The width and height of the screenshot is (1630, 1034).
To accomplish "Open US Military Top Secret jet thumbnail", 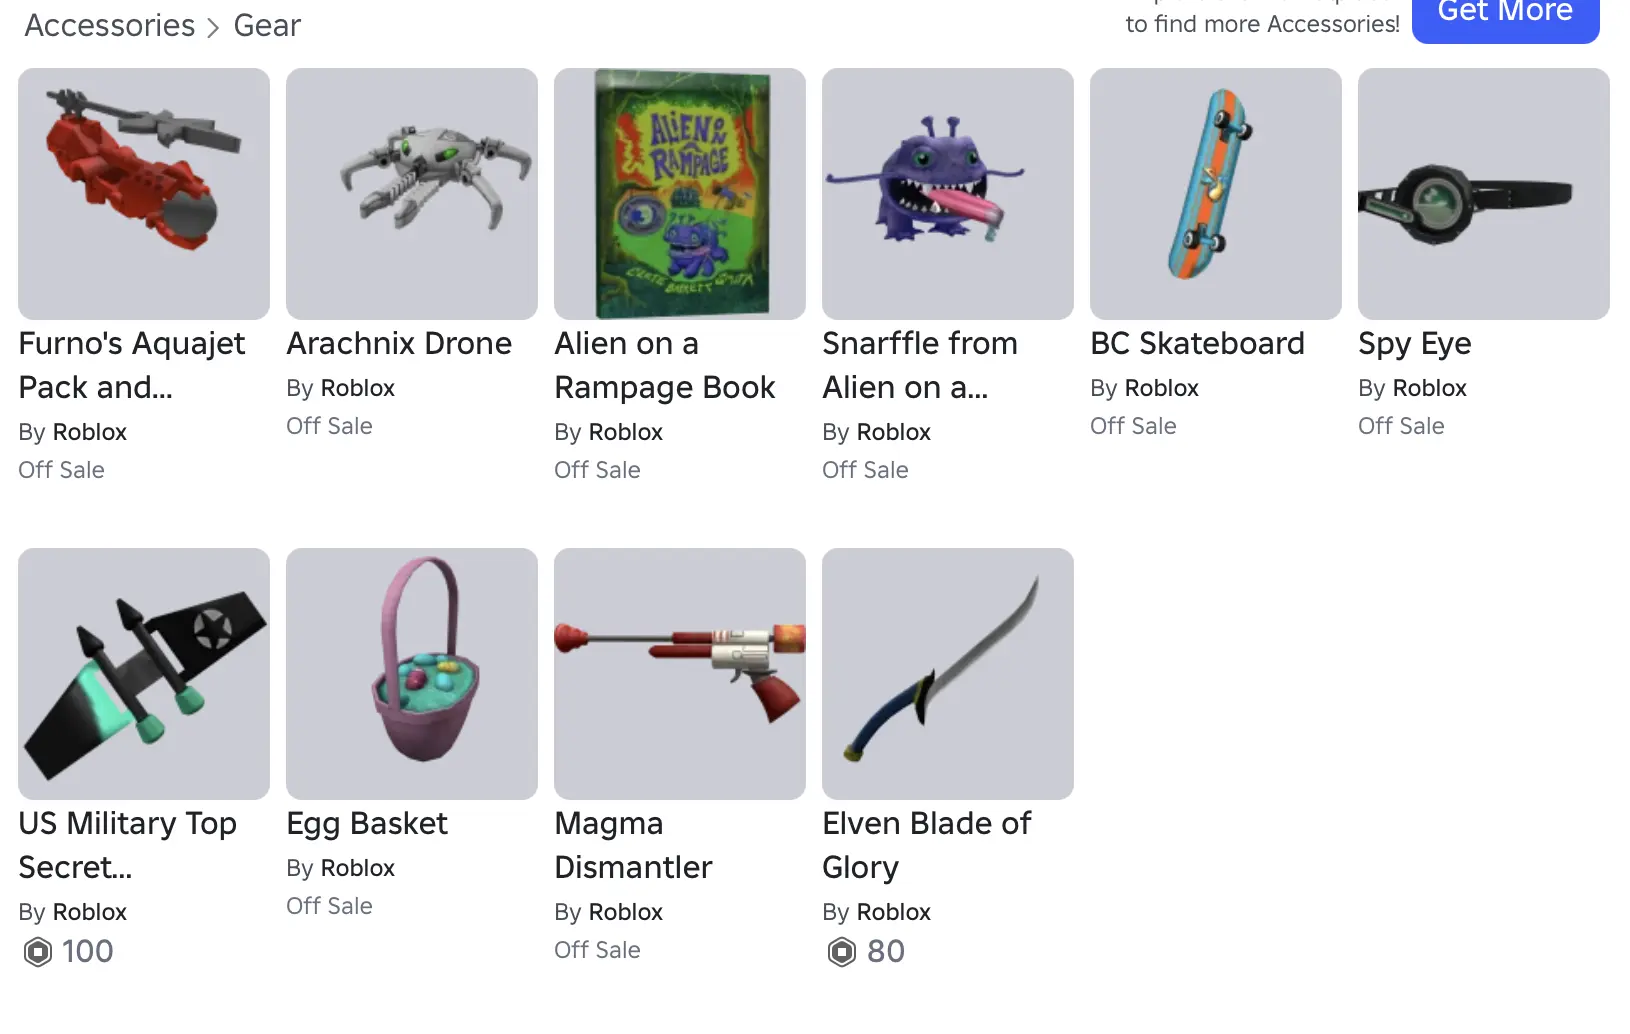I will [144, 674].
